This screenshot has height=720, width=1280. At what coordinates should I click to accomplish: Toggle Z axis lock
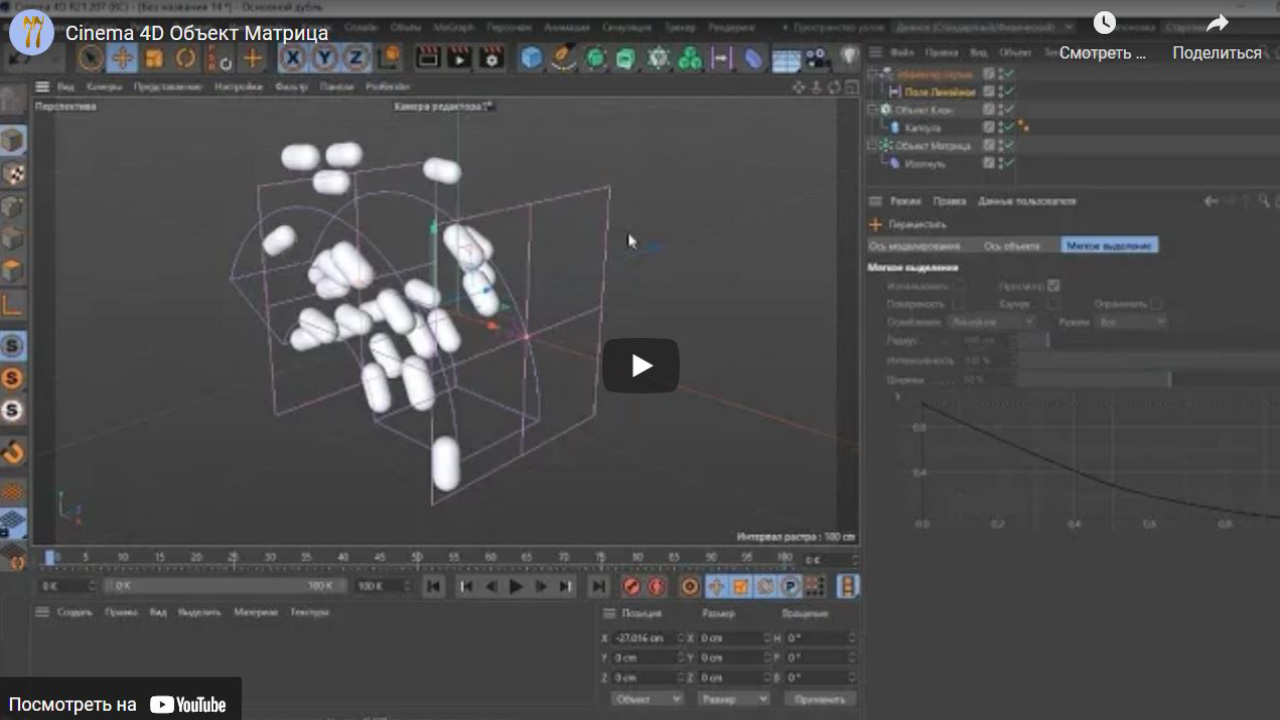(355, 58)
